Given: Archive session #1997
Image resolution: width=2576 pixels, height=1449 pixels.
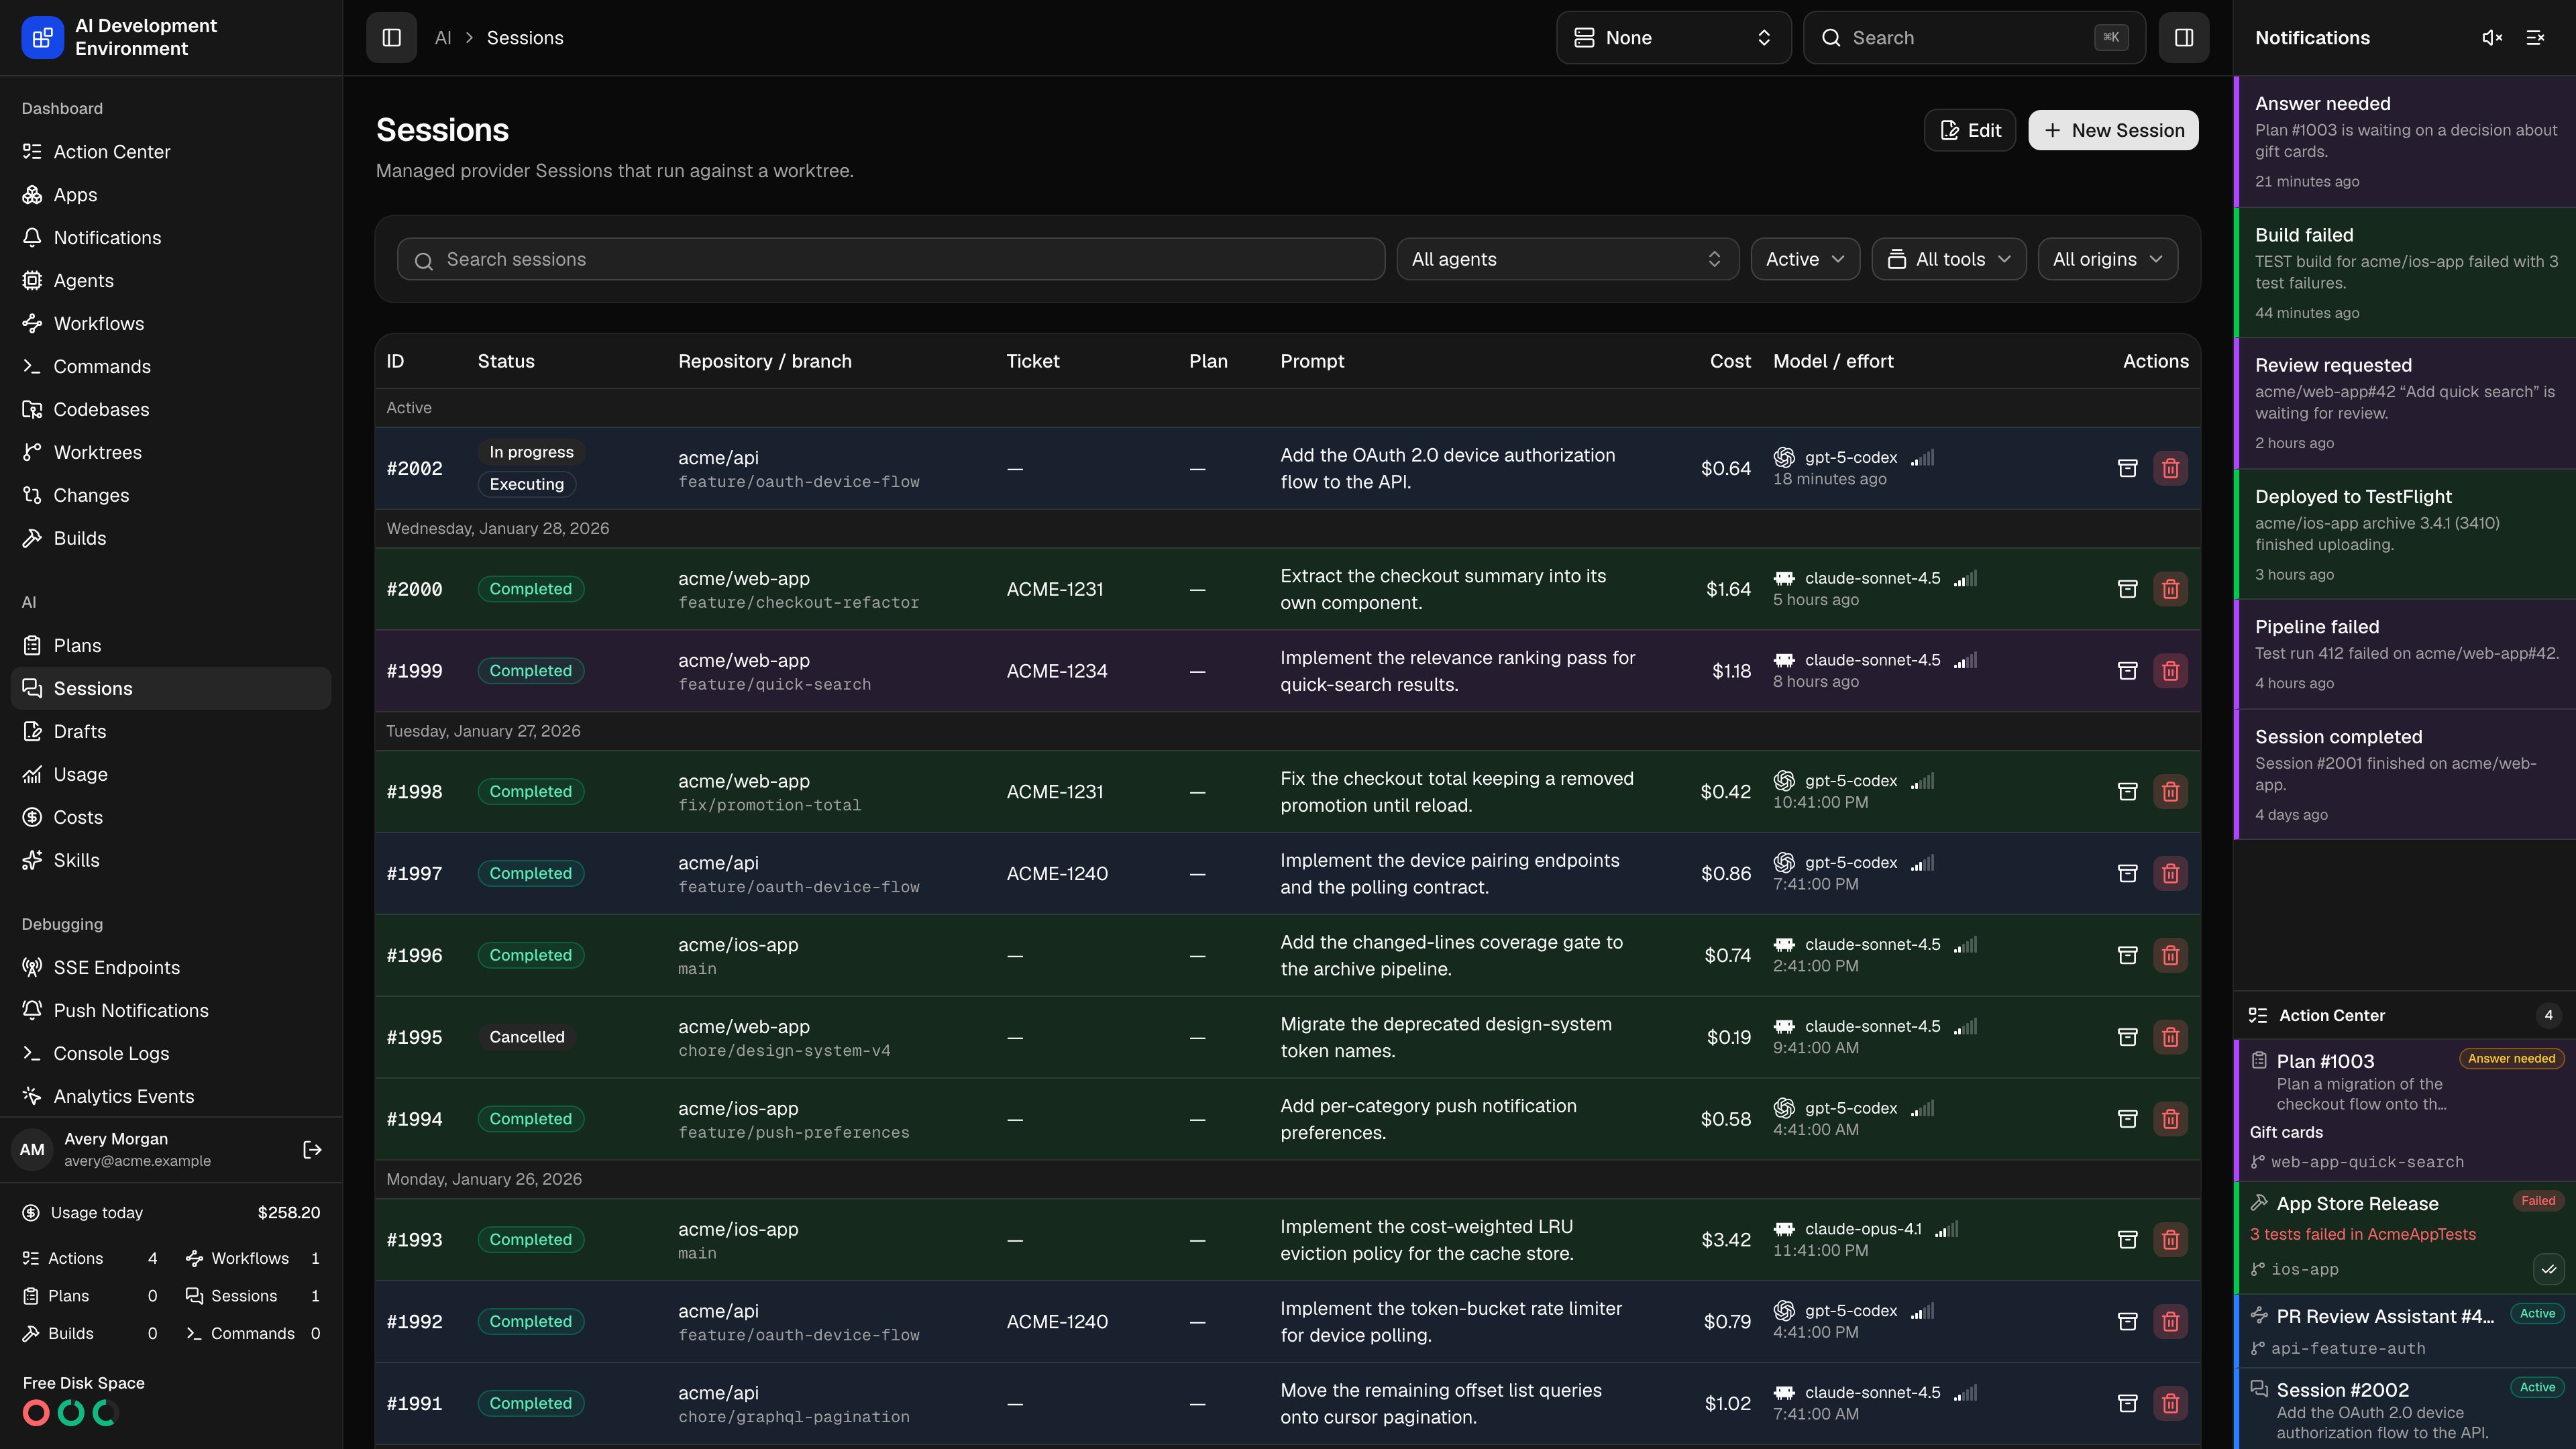Looking at the screenshot, I should [x=2128, y=874].
